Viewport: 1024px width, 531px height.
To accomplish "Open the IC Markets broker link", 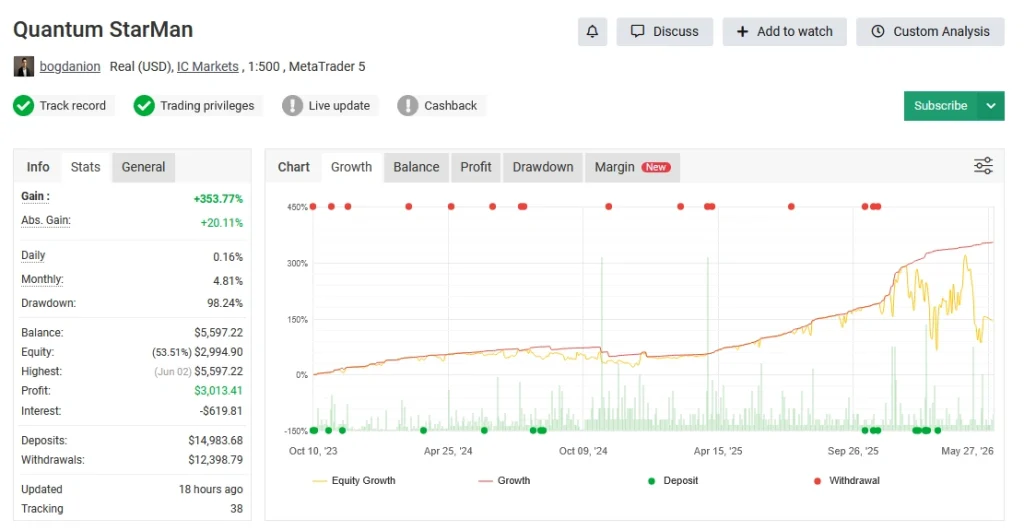I will [208, 67].
